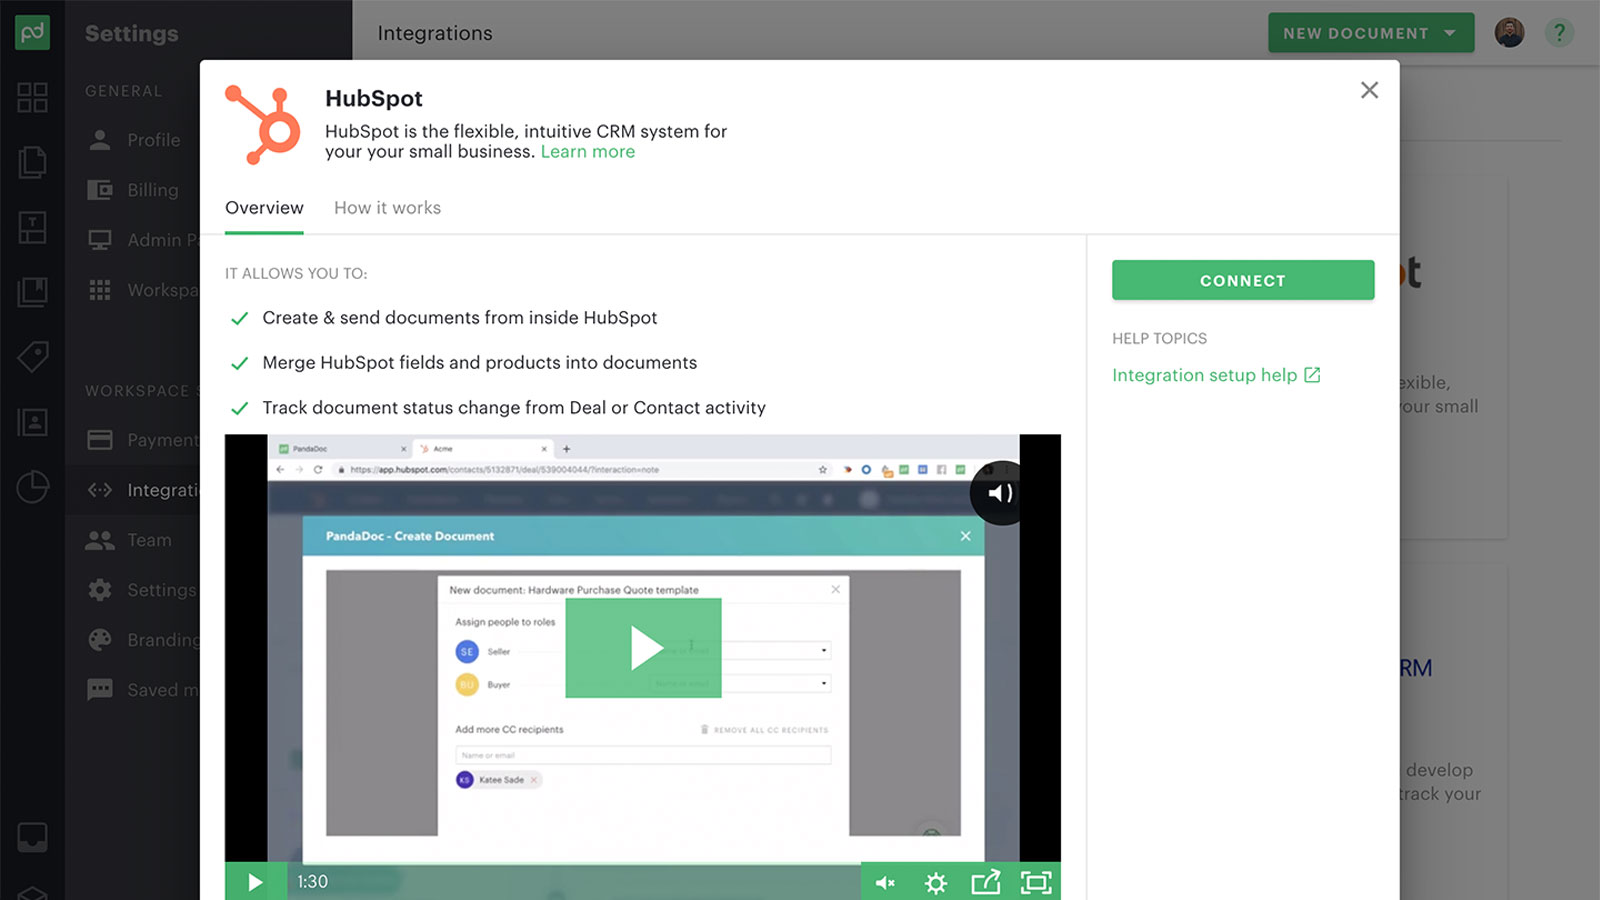Click the video share icon

[985, 882]
